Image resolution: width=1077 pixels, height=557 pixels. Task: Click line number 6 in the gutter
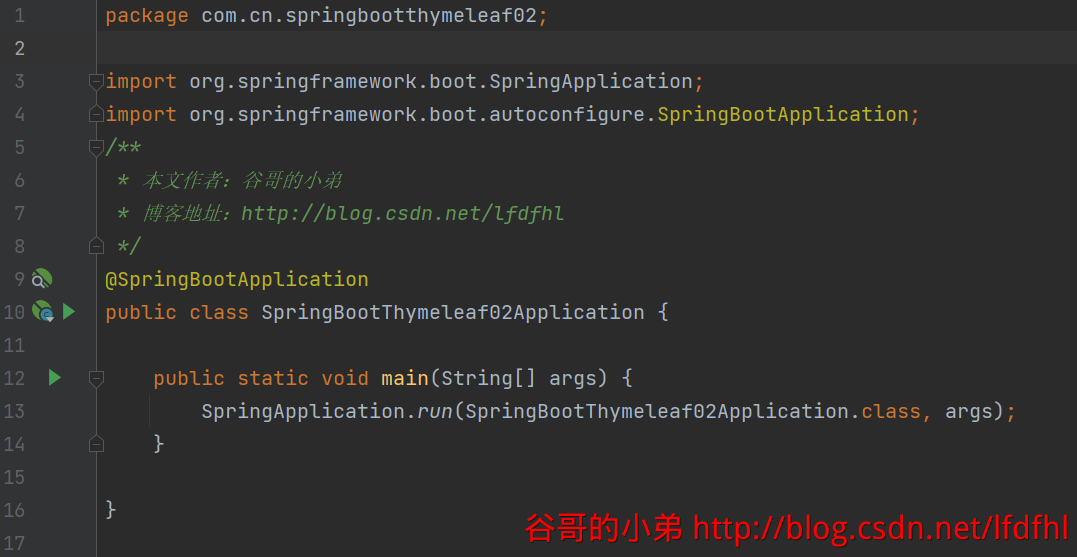pos(19,180)
